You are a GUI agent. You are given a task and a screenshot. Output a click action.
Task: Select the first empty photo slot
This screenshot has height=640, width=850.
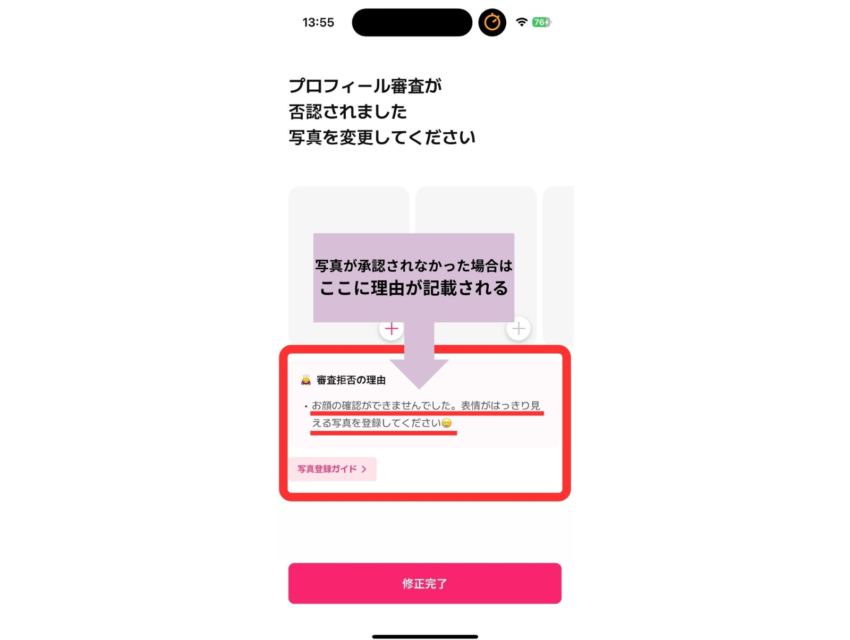point(349,265)
